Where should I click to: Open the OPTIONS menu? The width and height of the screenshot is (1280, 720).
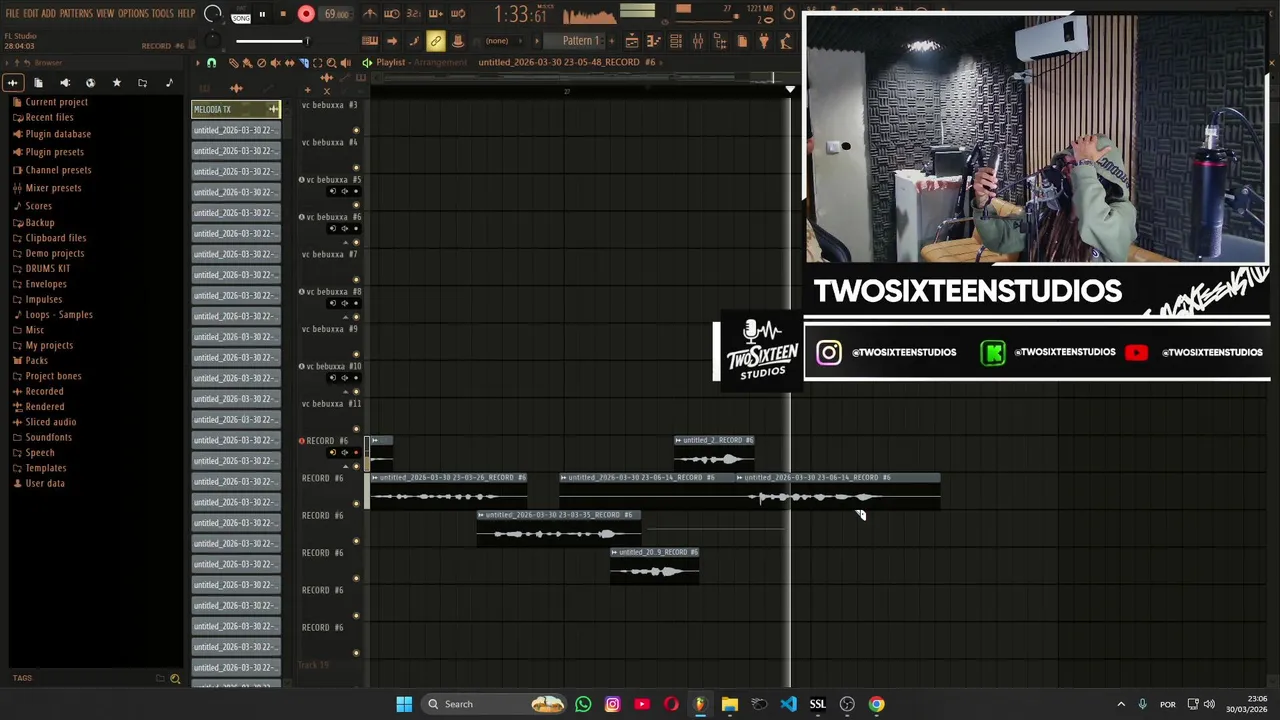(x=133, y=14)
